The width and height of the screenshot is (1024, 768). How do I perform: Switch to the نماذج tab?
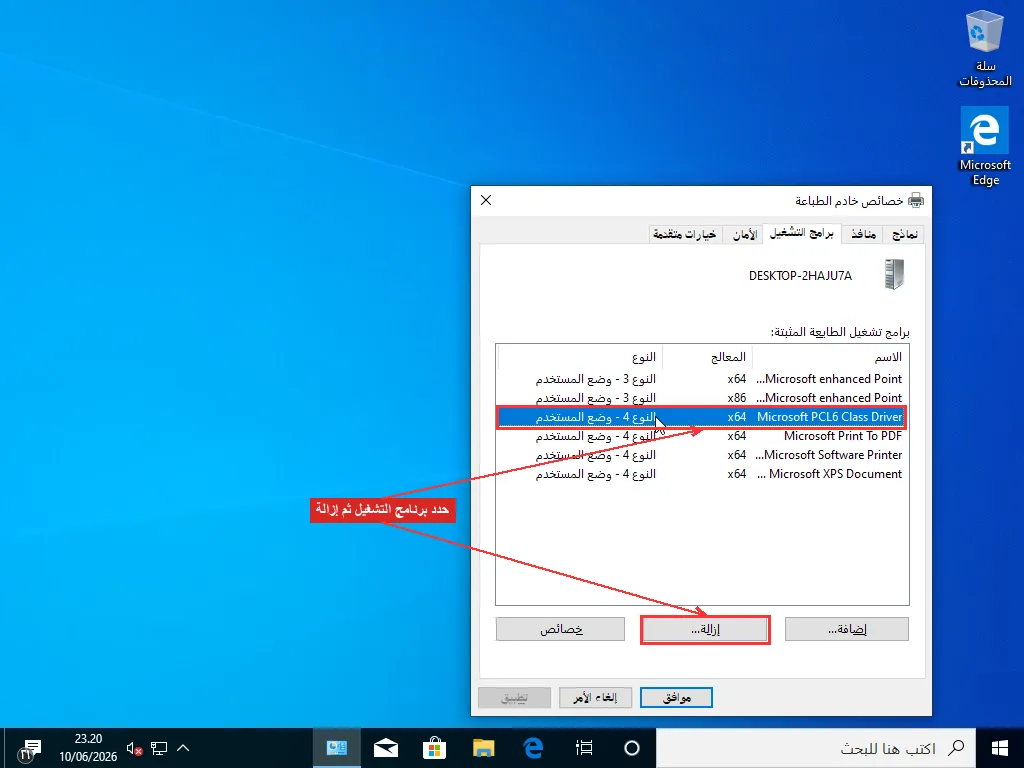tap(904, 234)
